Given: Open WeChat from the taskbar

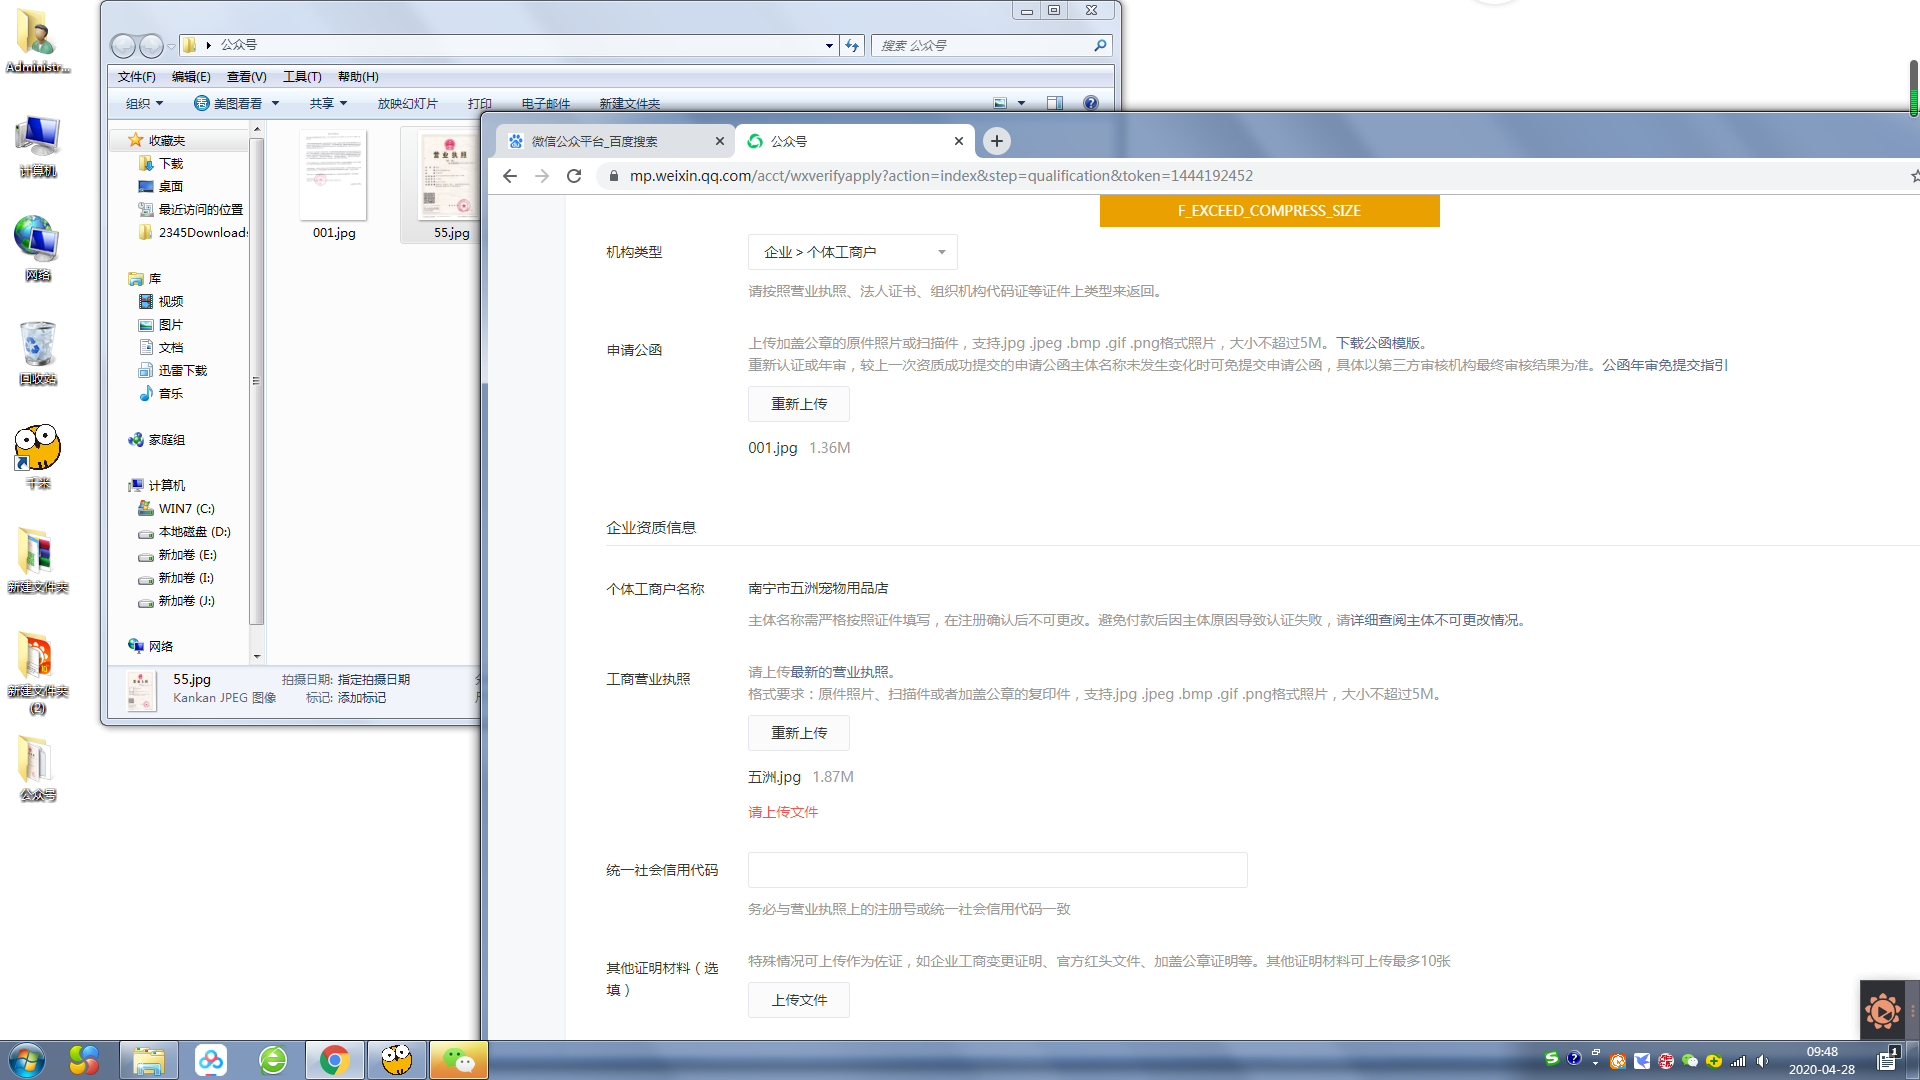Looking at the screenshot, I should [x=459, y=1060].
